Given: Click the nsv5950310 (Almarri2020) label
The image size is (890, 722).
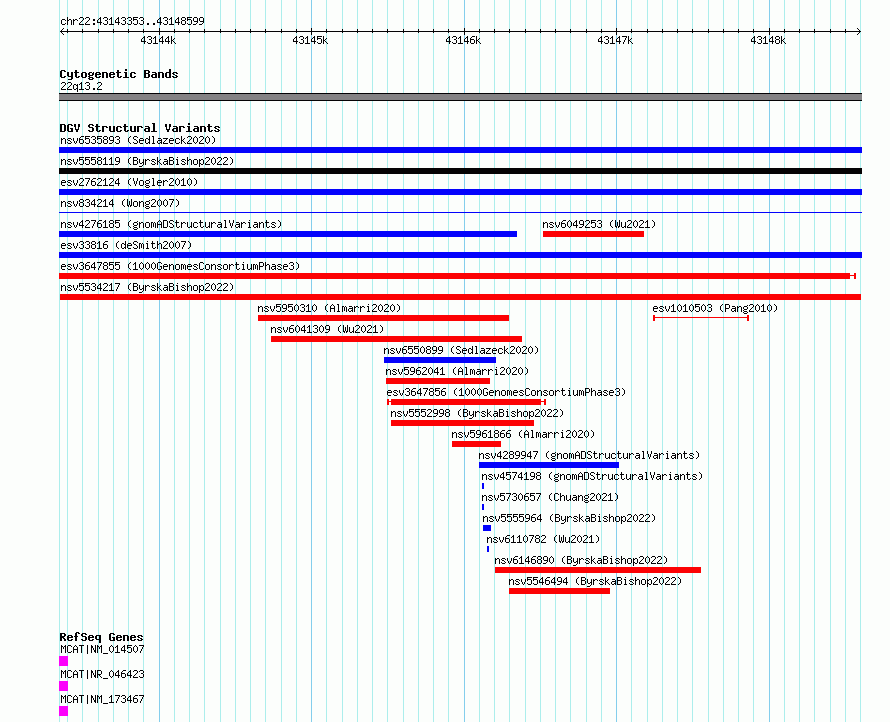Looking at the screenshot, I should (x=329, y=308).
